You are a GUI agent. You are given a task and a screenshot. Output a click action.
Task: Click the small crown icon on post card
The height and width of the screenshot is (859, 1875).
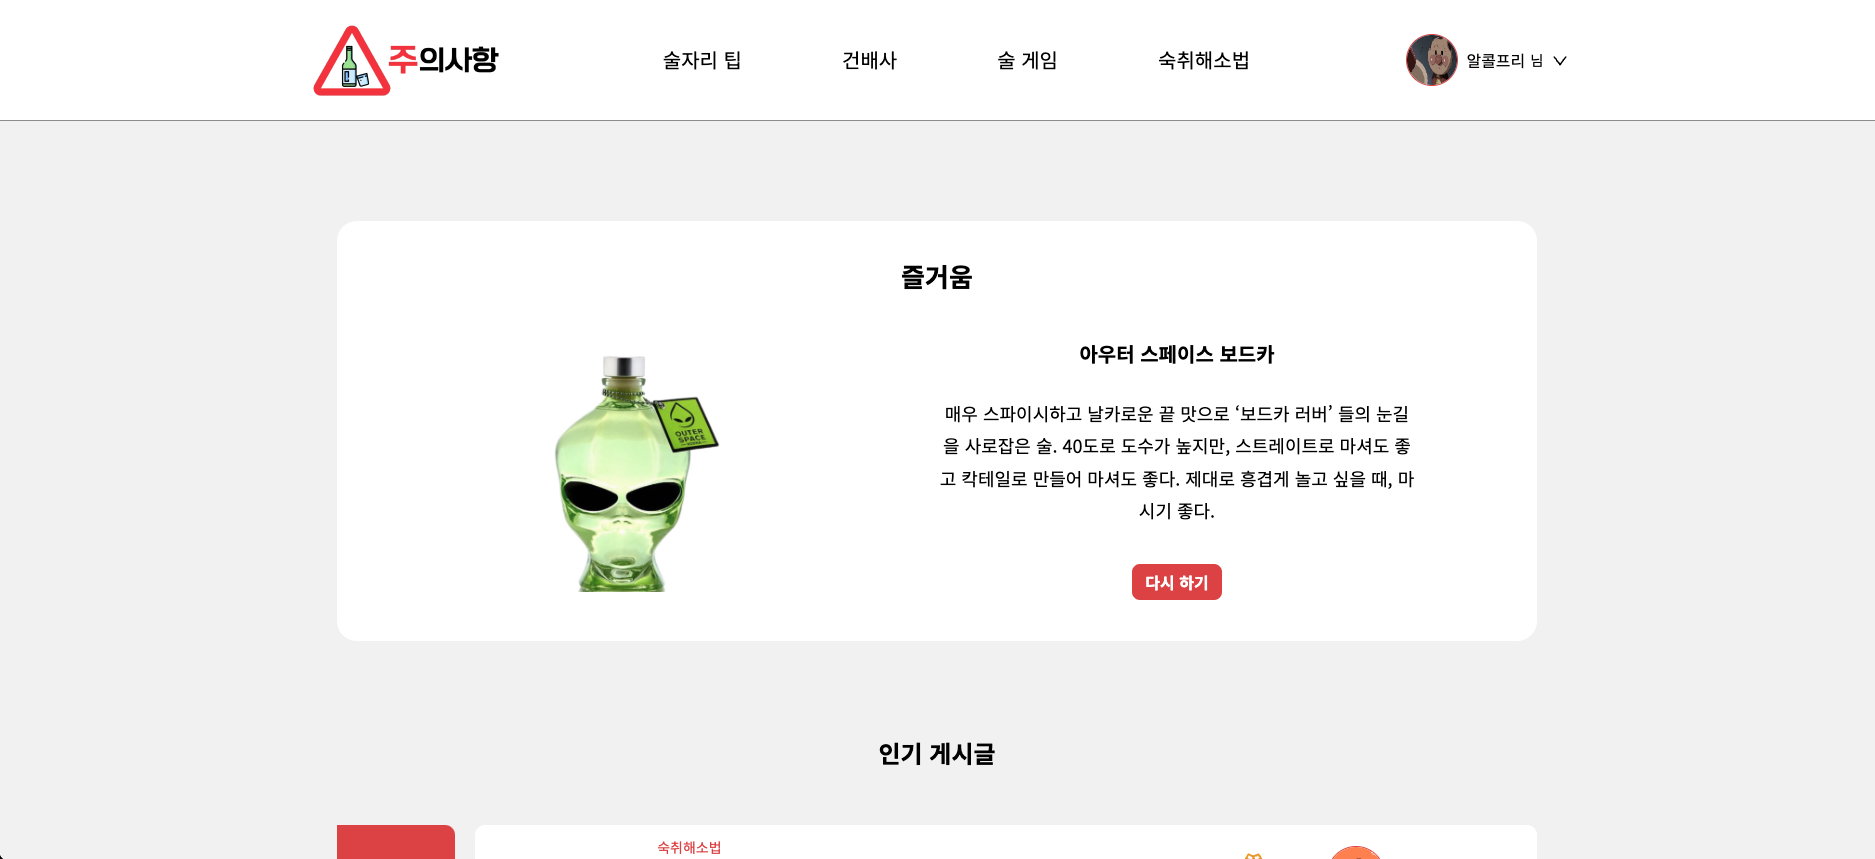point(1253,856)
